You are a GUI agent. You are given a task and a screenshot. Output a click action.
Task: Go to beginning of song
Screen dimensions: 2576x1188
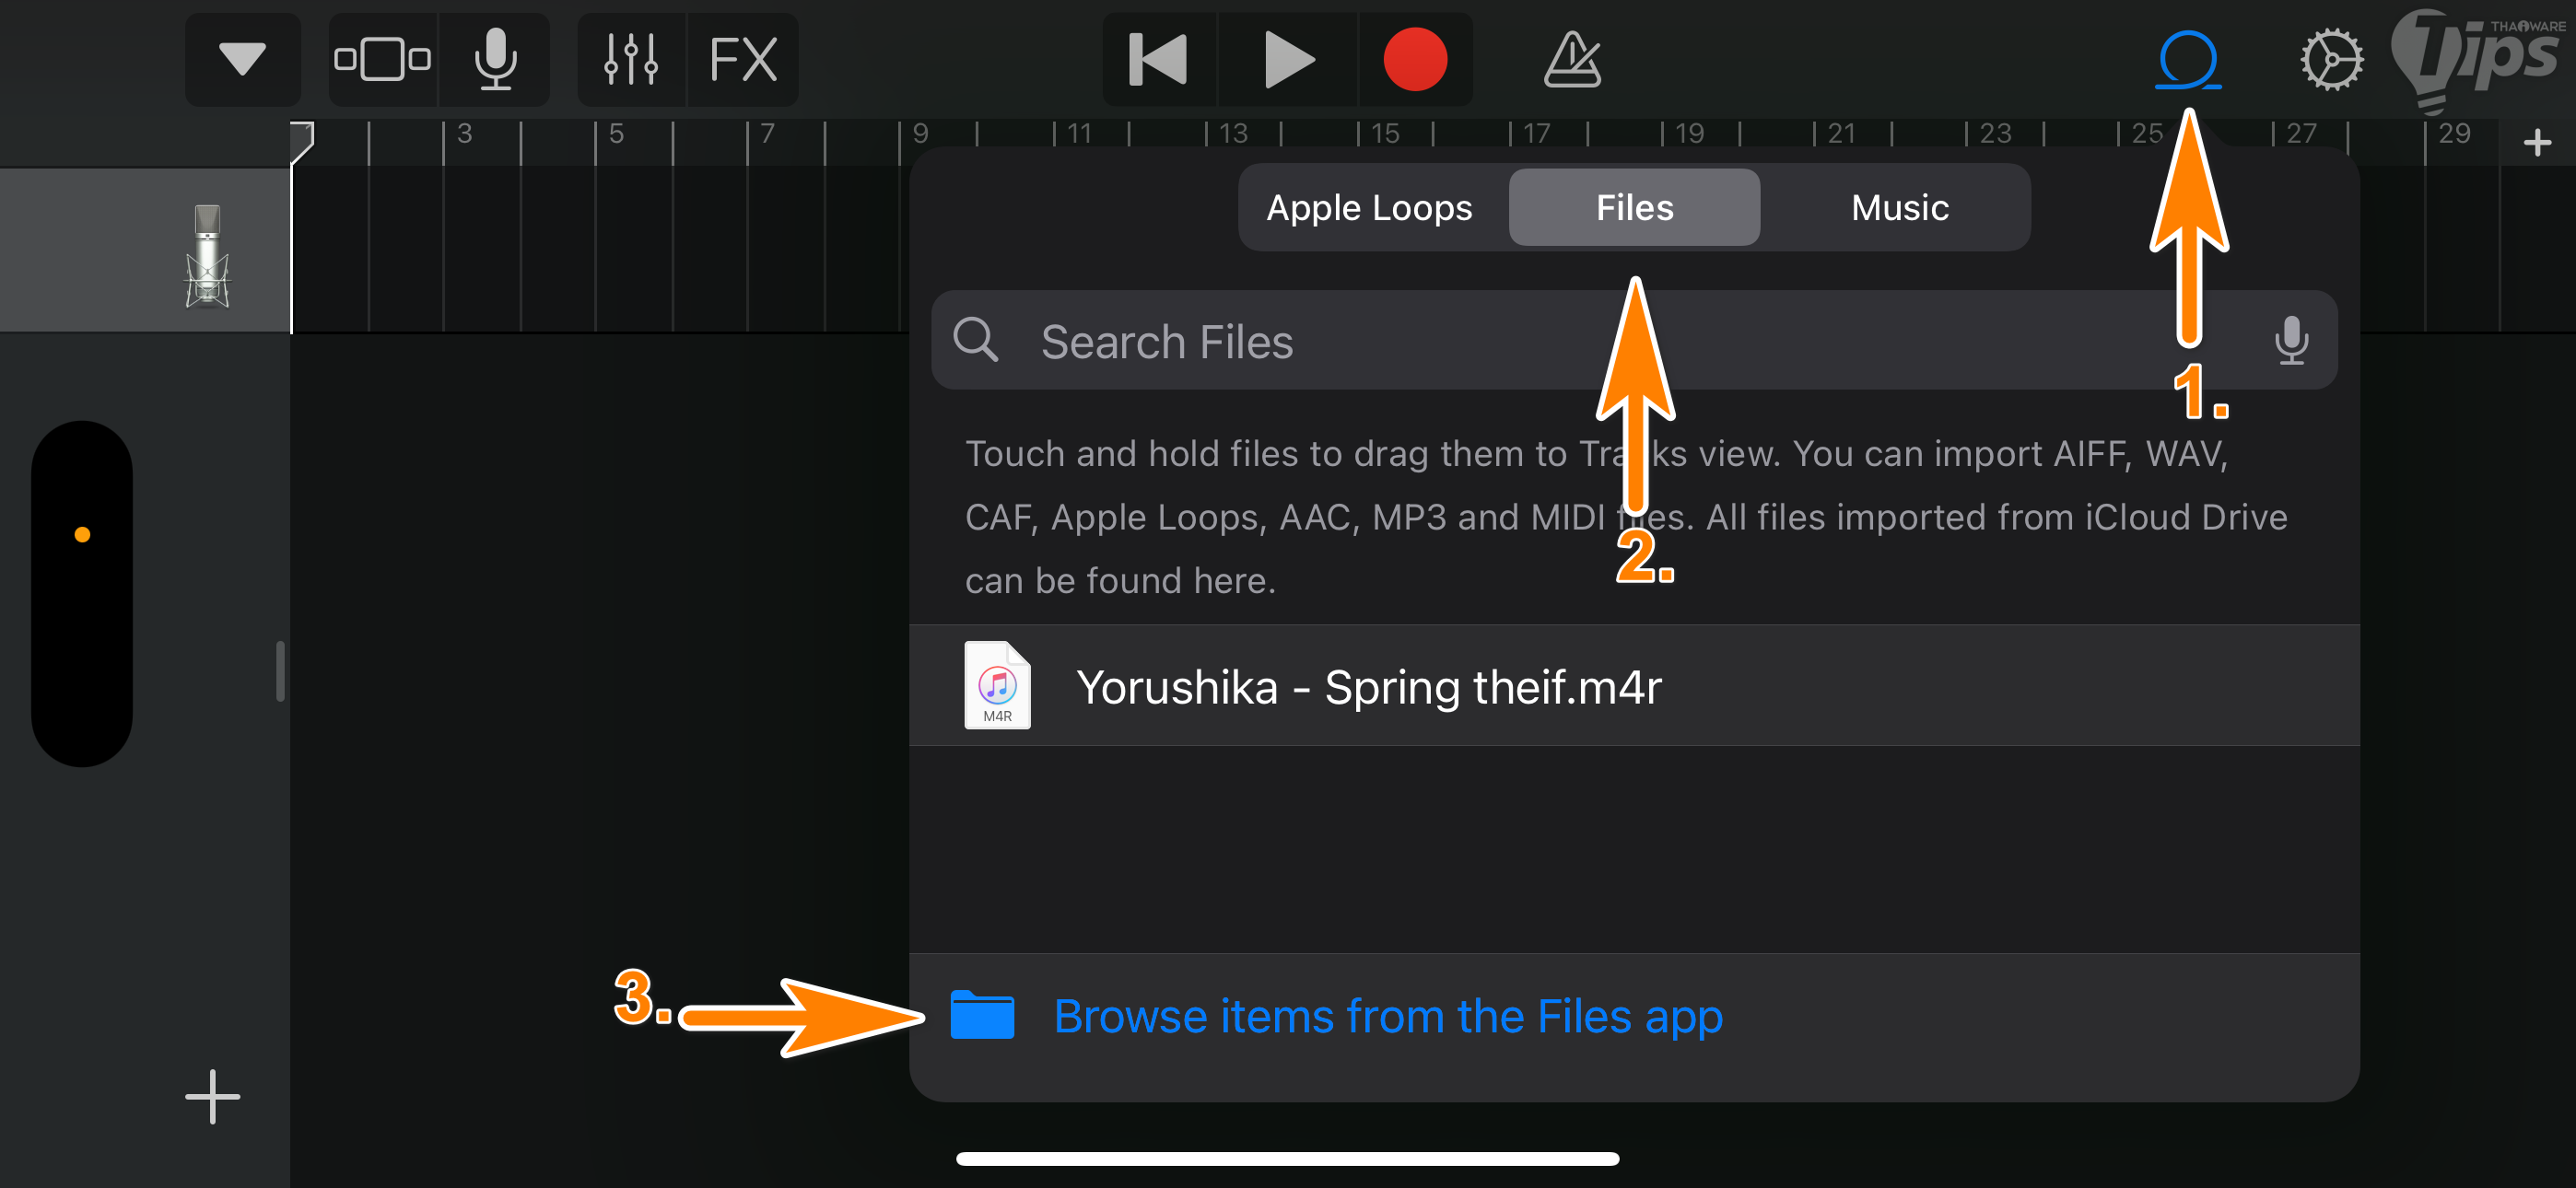(x=1158, y=60)
